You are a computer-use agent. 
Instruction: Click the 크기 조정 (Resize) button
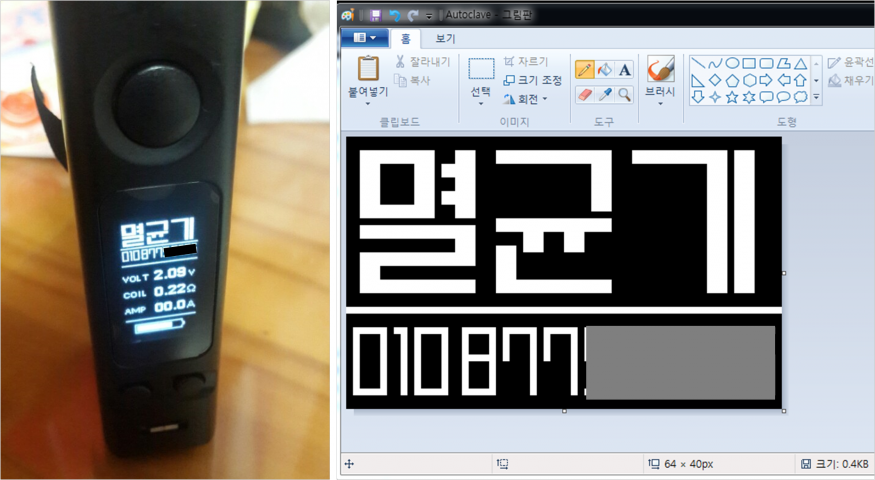coord(532,80)
